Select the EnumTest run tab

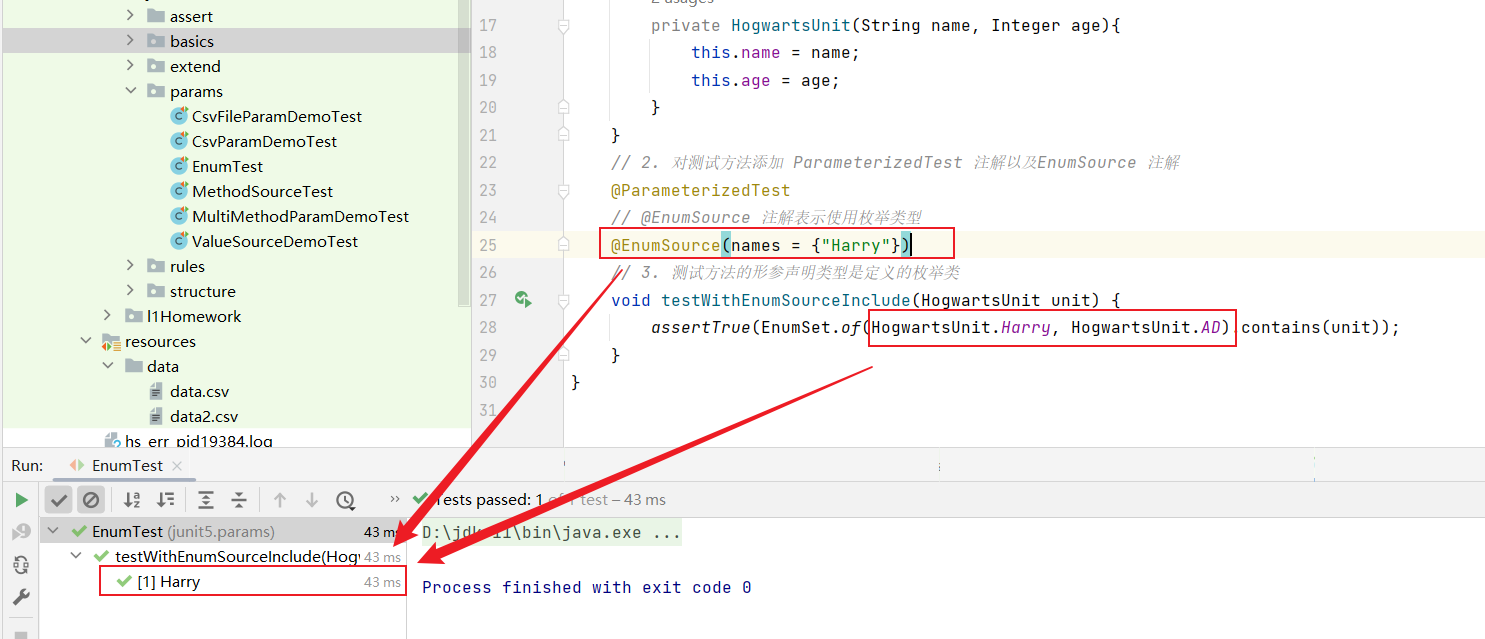pyautogui.click(x=126, y=465)
